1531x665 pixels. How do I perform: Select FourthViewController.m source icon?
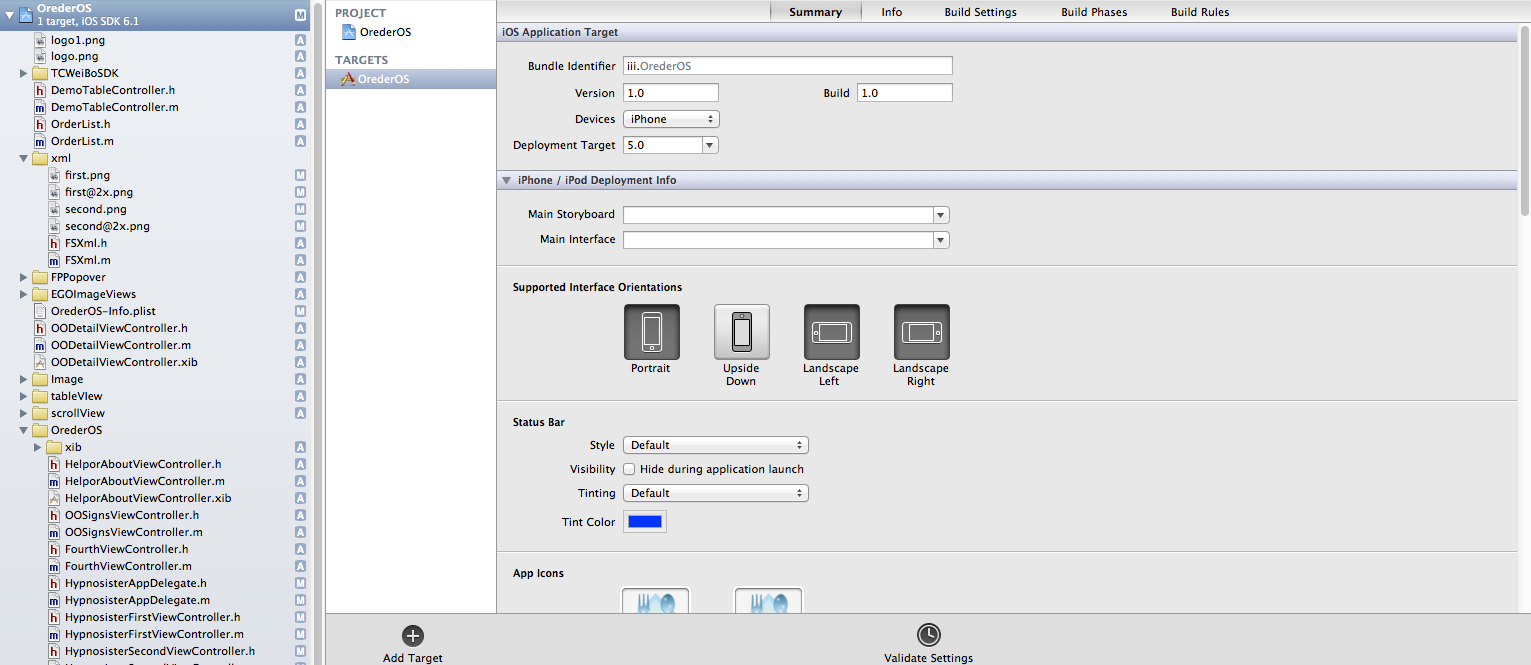pos(54,566)
